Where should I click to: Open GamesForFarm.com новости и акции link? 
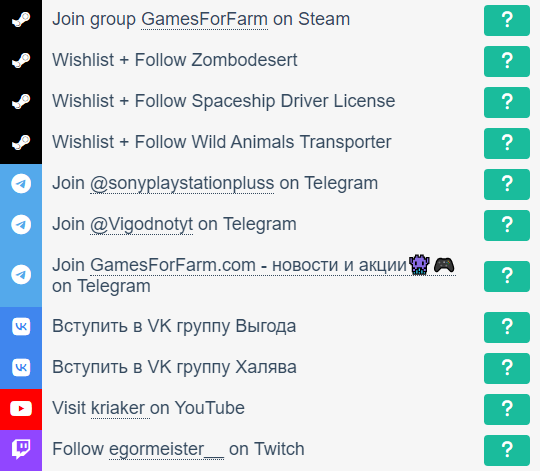[x=273, y=265]
